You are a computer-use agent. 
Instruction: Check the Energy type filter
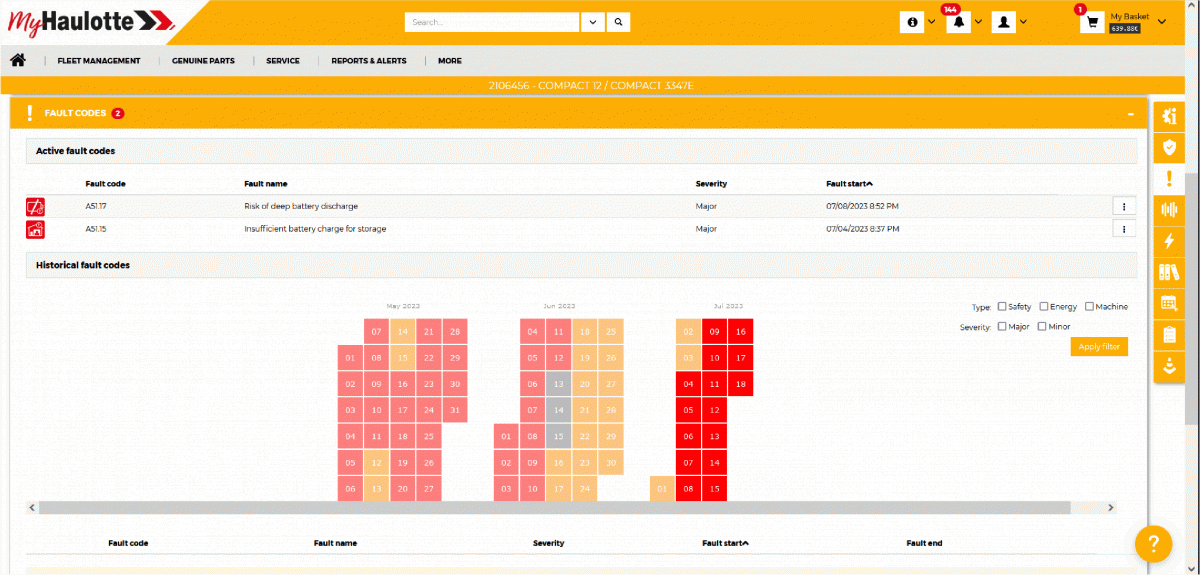[x=1044, y=307]
